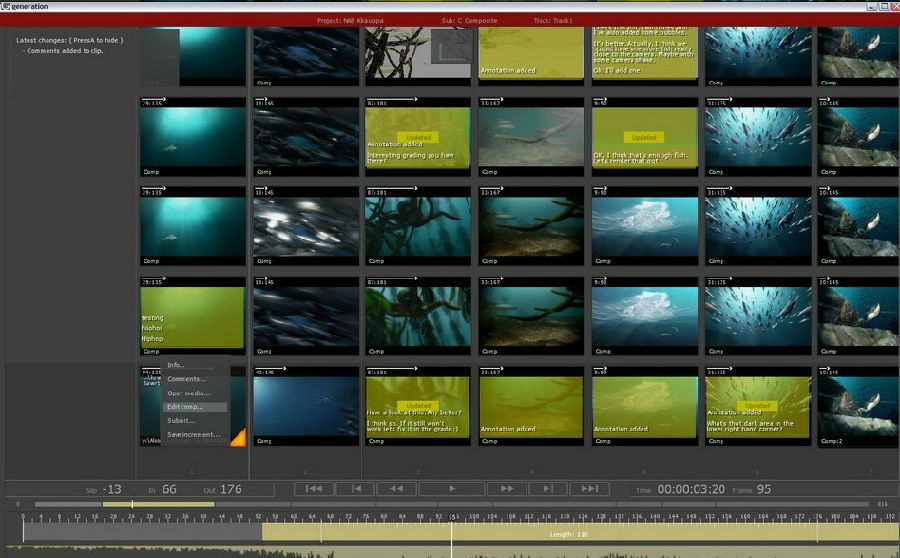Start playback with the Play button
Screen dimensions: 900x558
click(452, 489)
